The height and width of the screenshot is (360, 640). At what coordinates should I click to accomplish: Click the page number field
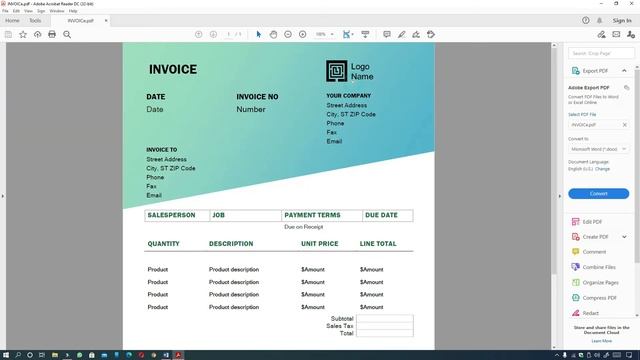click(229, 35)
